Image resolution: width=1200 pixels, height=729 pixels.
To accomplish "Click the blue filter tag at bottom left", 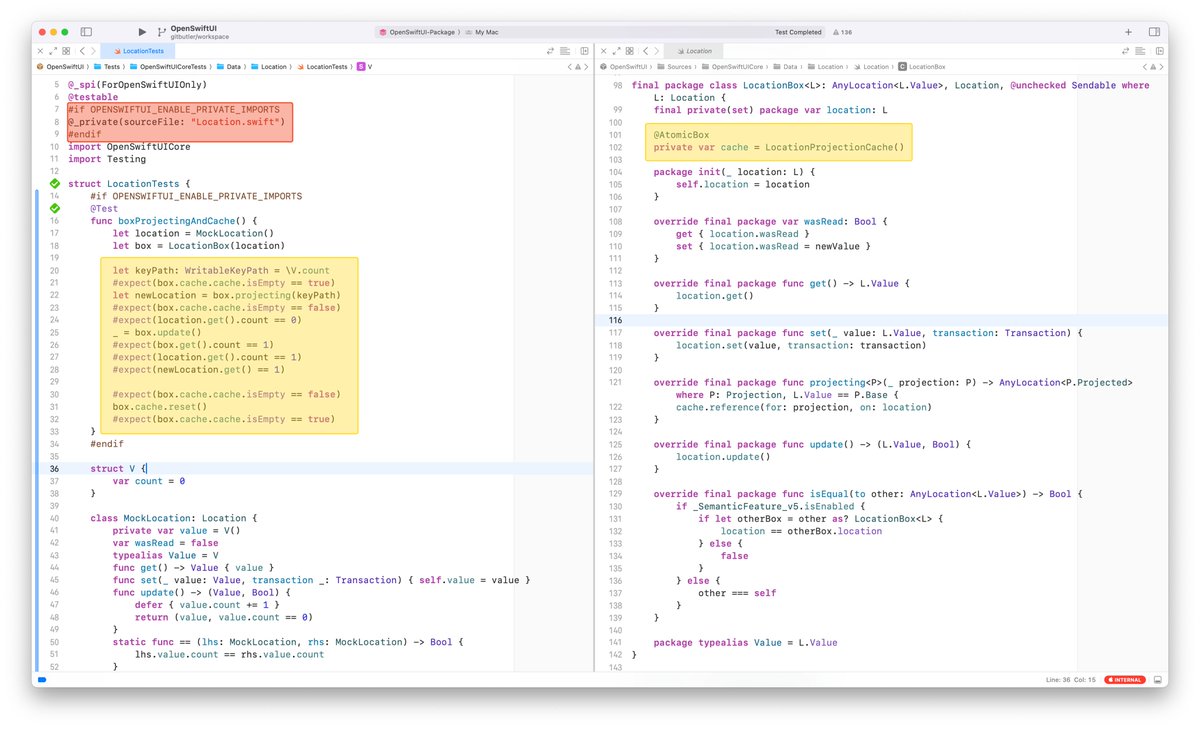I will 40,680.
